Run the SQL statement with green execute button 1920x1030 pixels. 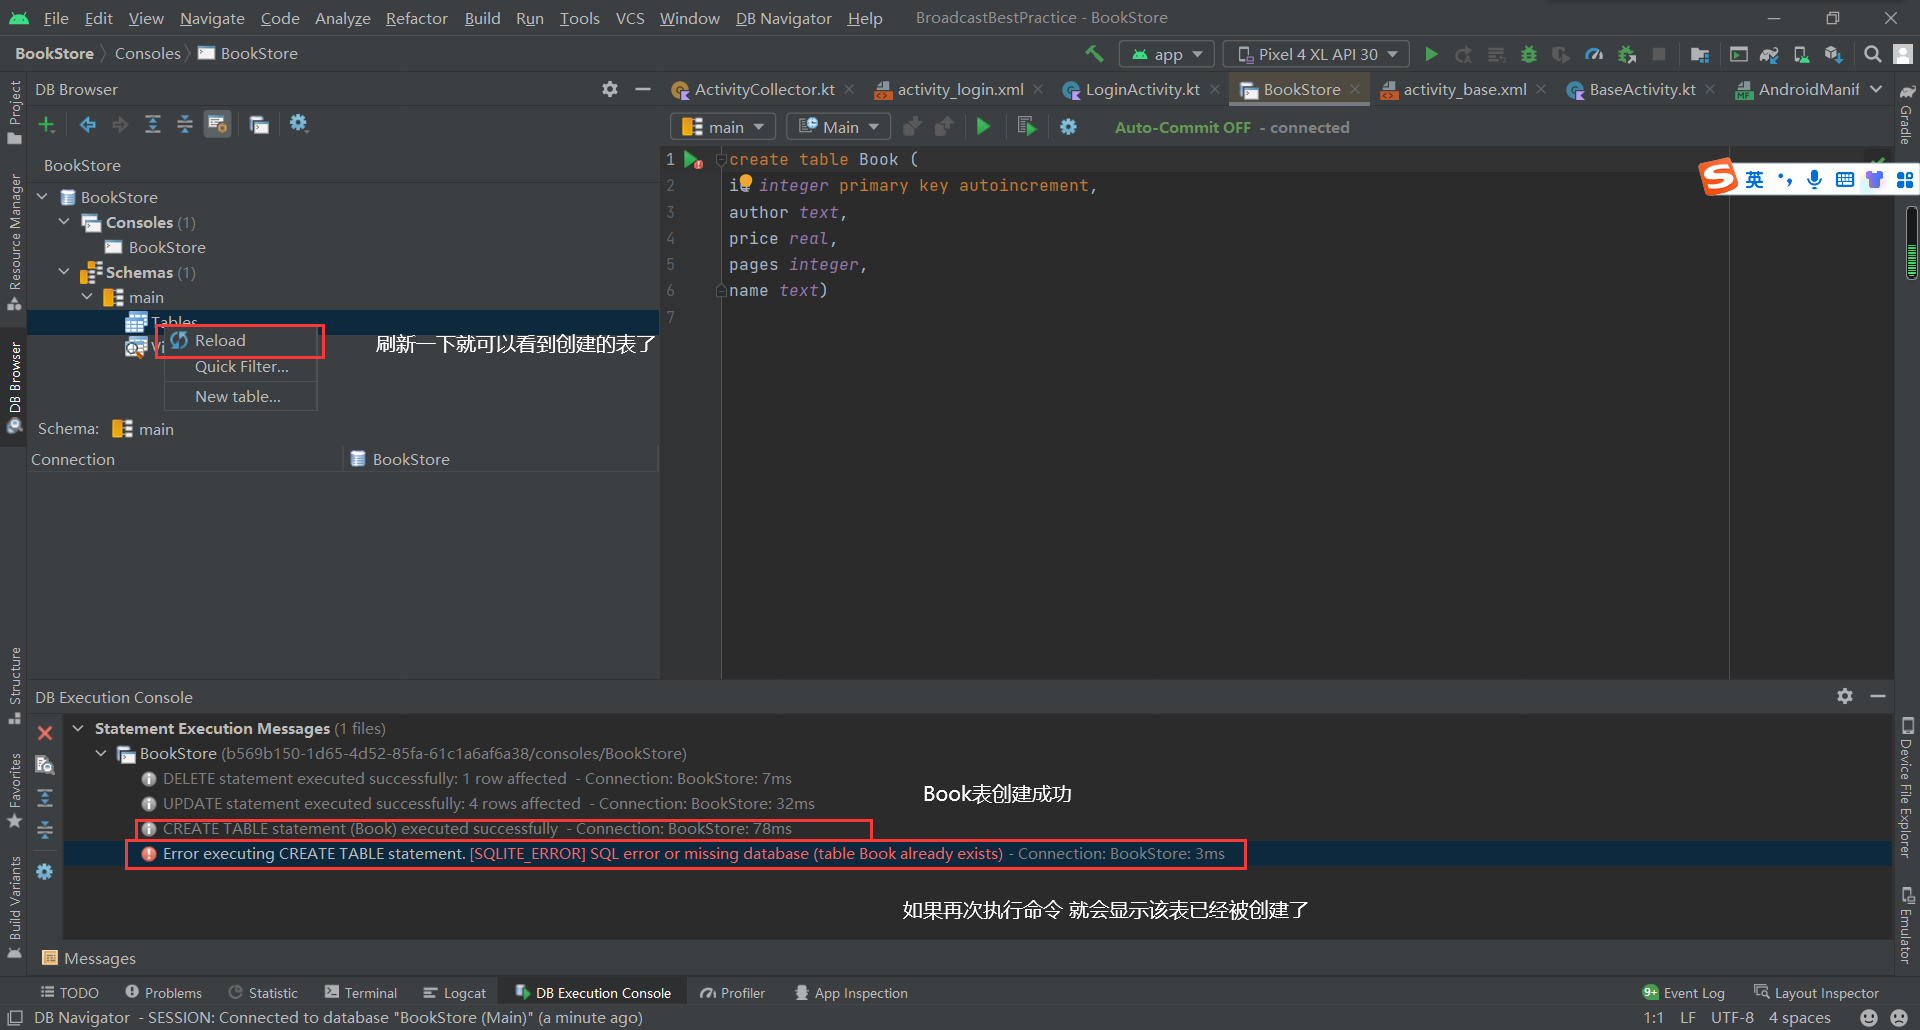pyautogui.click(x=983, y=127)
